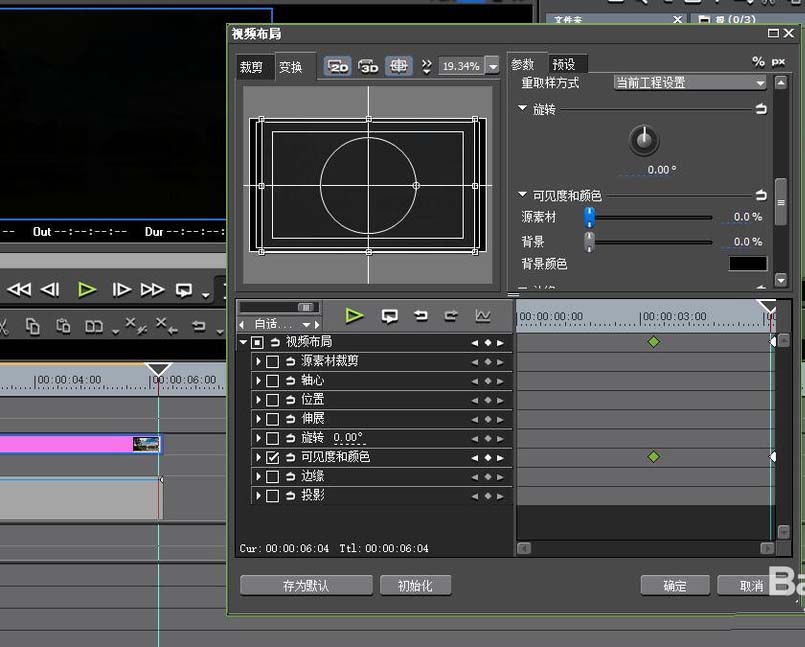Click the undo icon in layout toolbar
805x647 pixels.
pos(421,316)
